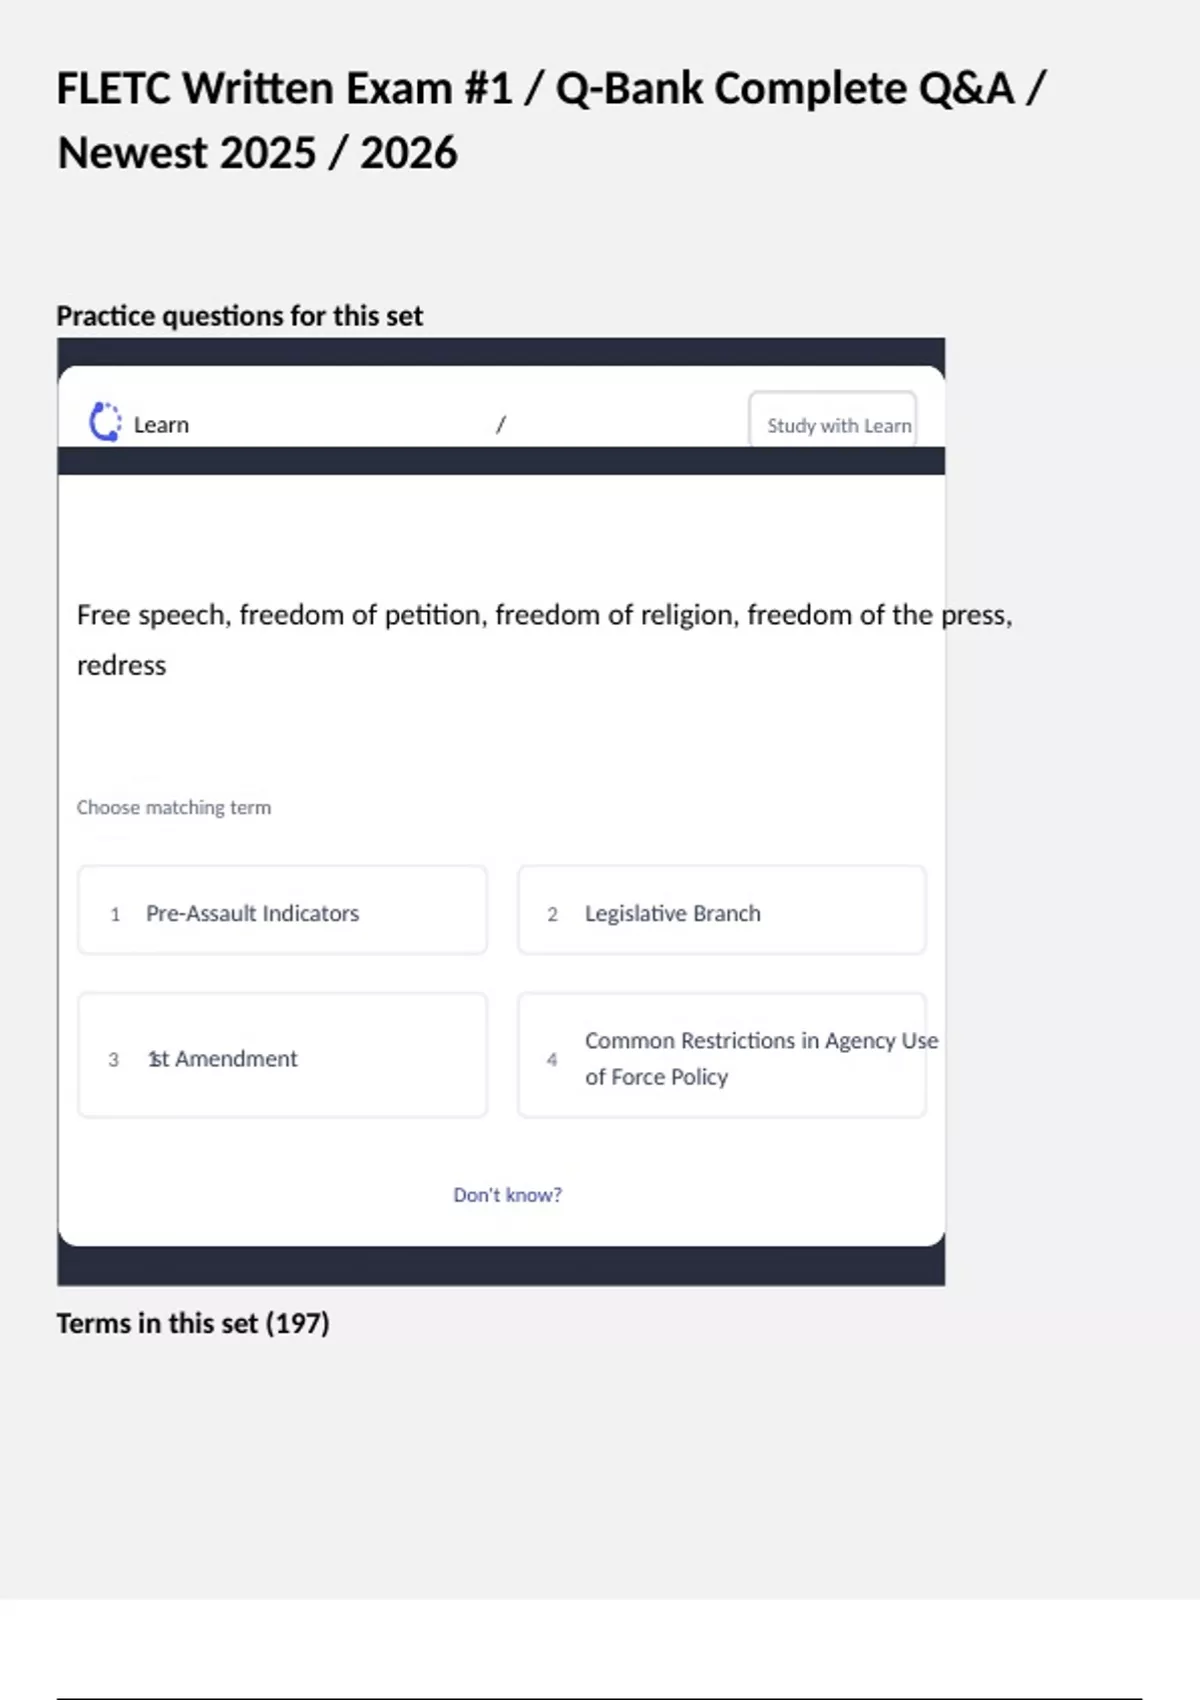The image size is (1200, 1700).
Task: Choose the Pre-Assault Indicators answer
Action: pos(282,911)
